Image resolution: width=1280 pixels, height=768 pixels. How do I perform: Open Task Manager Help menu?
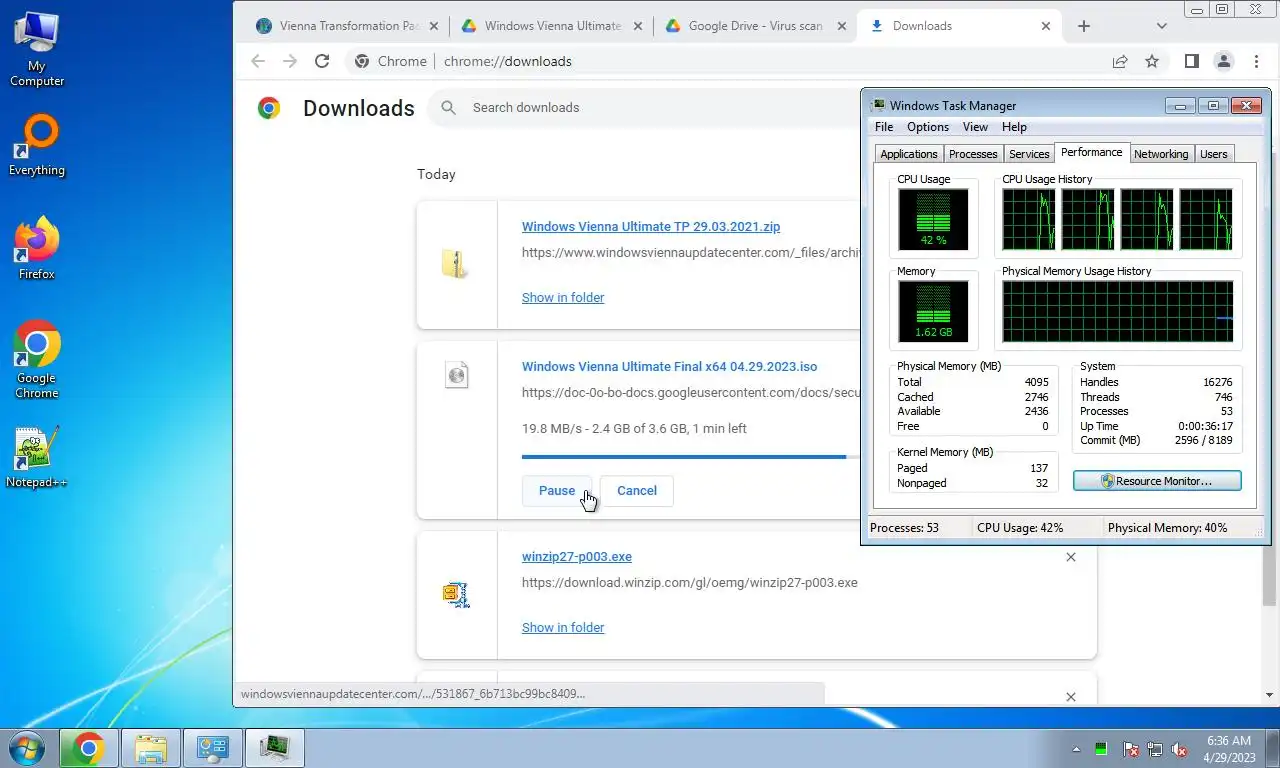[x=1014, y=127]
